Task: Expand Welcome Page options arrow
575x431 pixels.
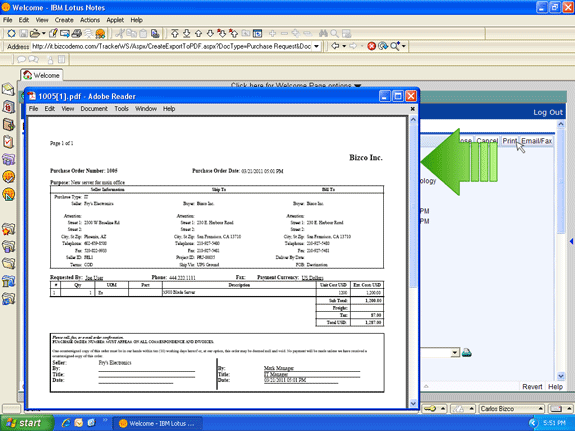Action: (x=358, y=85)
